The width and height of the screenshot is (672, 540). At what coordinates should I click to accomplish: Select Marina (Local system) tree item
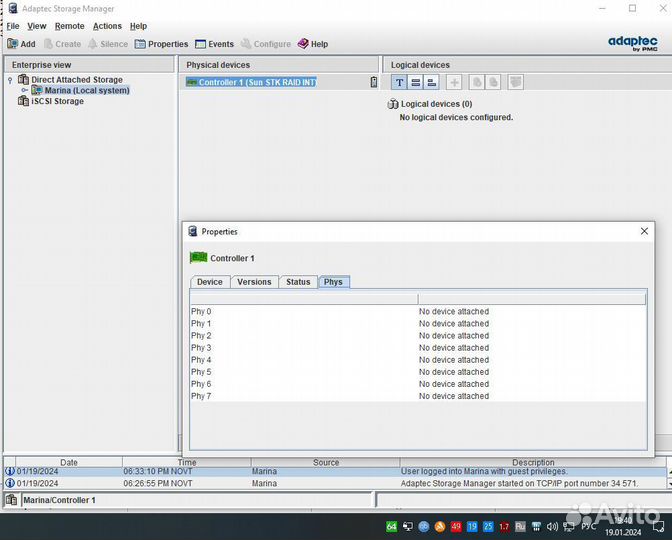click(x=87, y=90)
